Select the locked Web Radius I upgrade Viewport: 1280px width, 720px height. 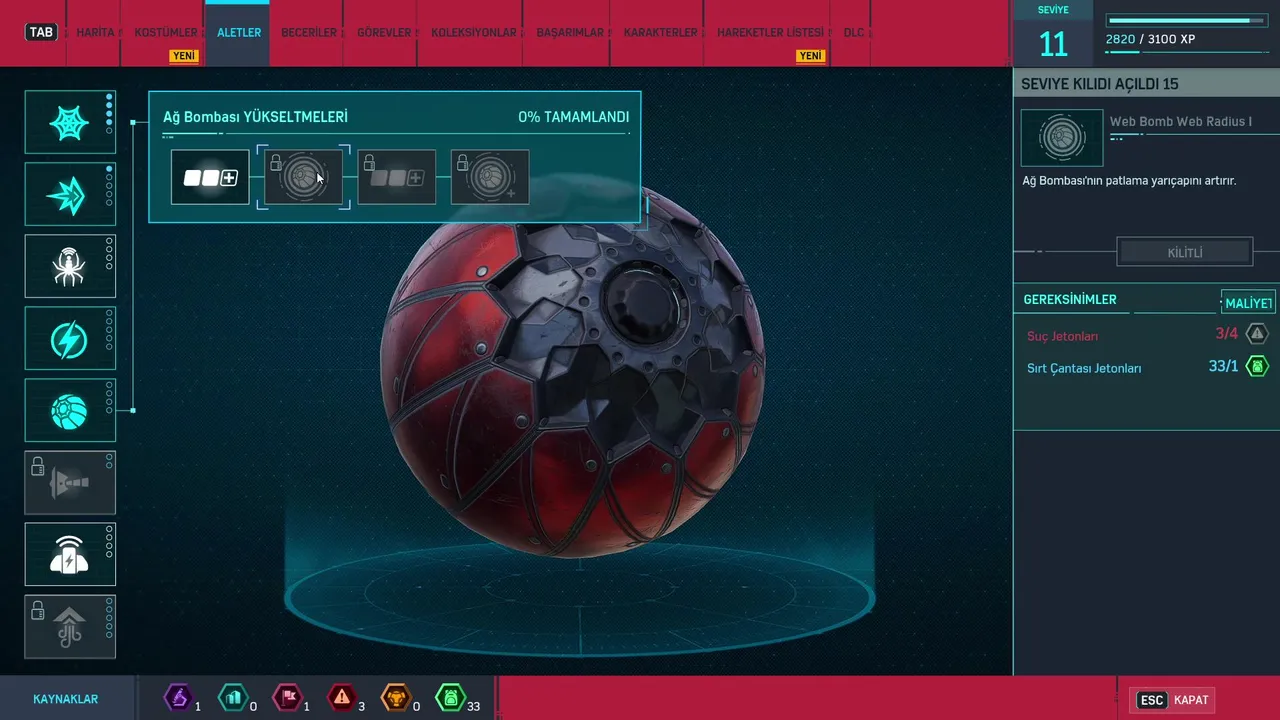(303, 177)
